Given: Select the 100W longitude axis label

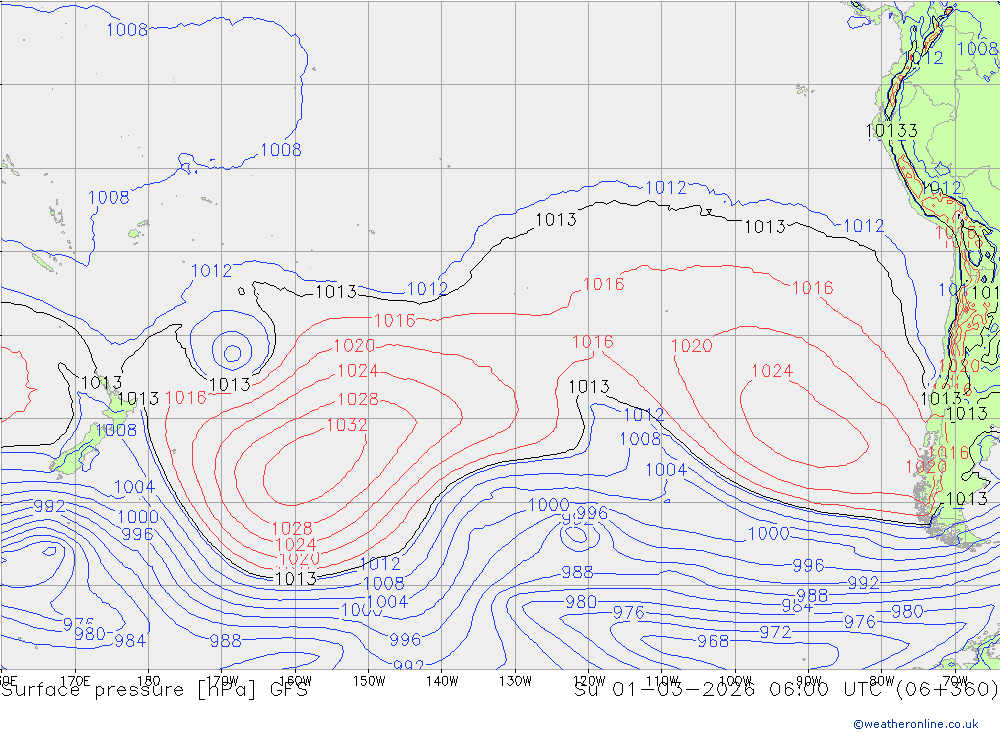Looking at the screenshot, I should click(x=735, y=681).
